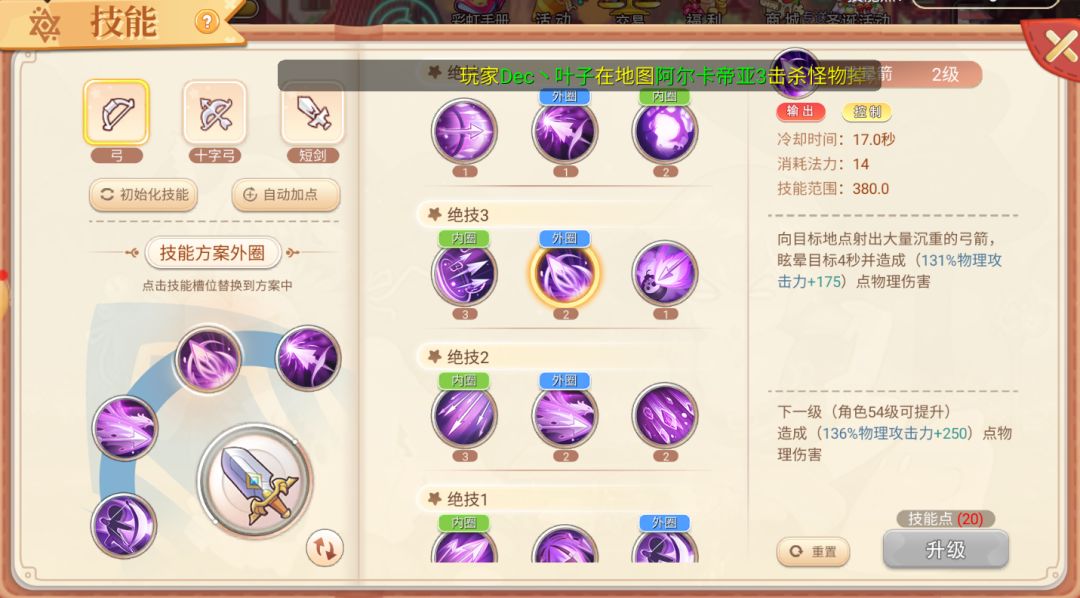Select the 输出 damage tag
The image size is (1080, 598).
tap(800, 112)
